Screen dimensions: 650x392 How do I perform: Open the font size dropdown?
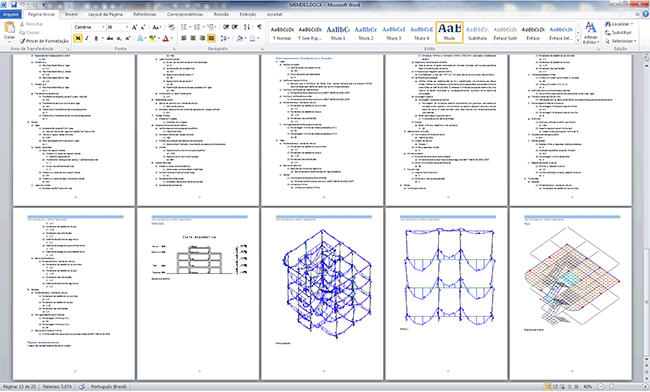pyautogui.click(x=127, y=27)
